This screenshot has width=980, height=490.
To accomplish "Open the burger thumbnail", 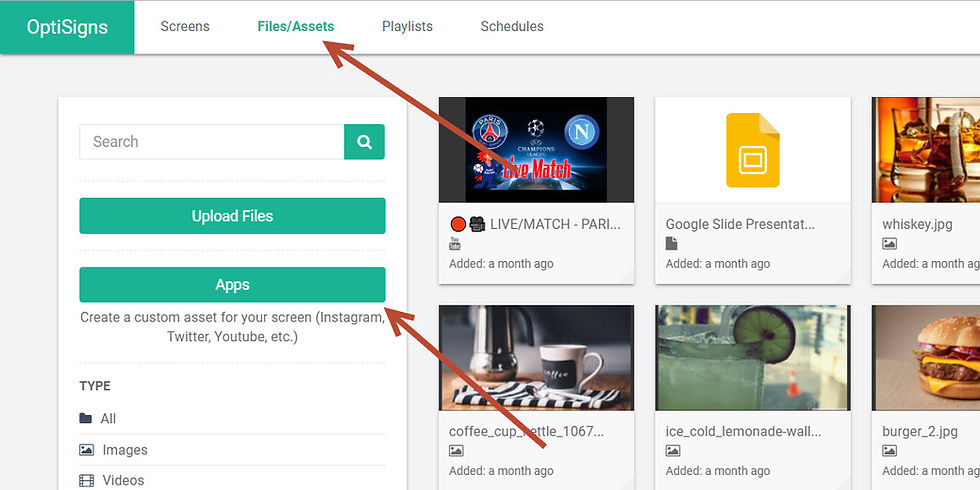I will pyautogui.click(x=926, y=358).
